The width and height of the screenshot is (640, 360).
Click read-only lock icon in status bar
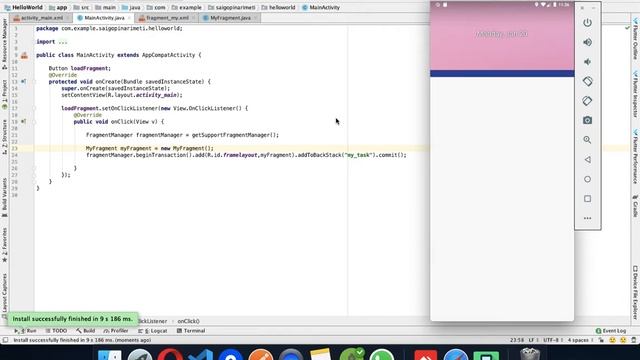pos(601,340)
